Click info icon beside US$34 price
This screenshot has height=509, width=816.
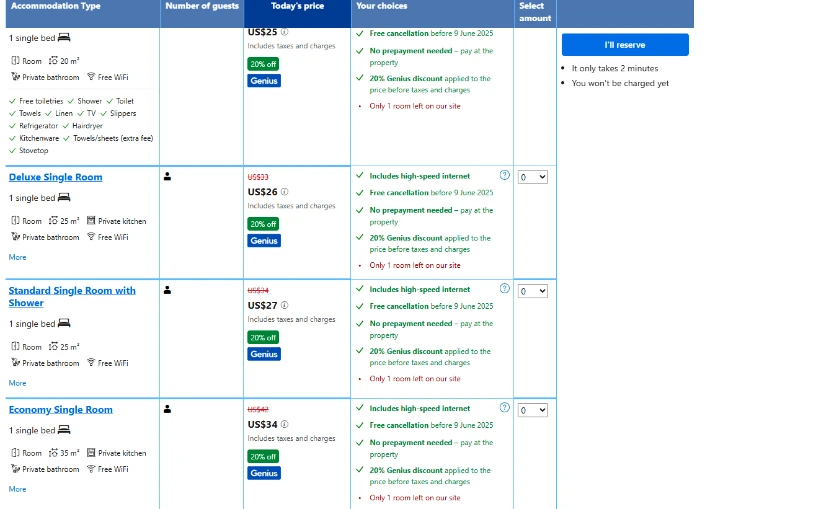click(284, 424)
